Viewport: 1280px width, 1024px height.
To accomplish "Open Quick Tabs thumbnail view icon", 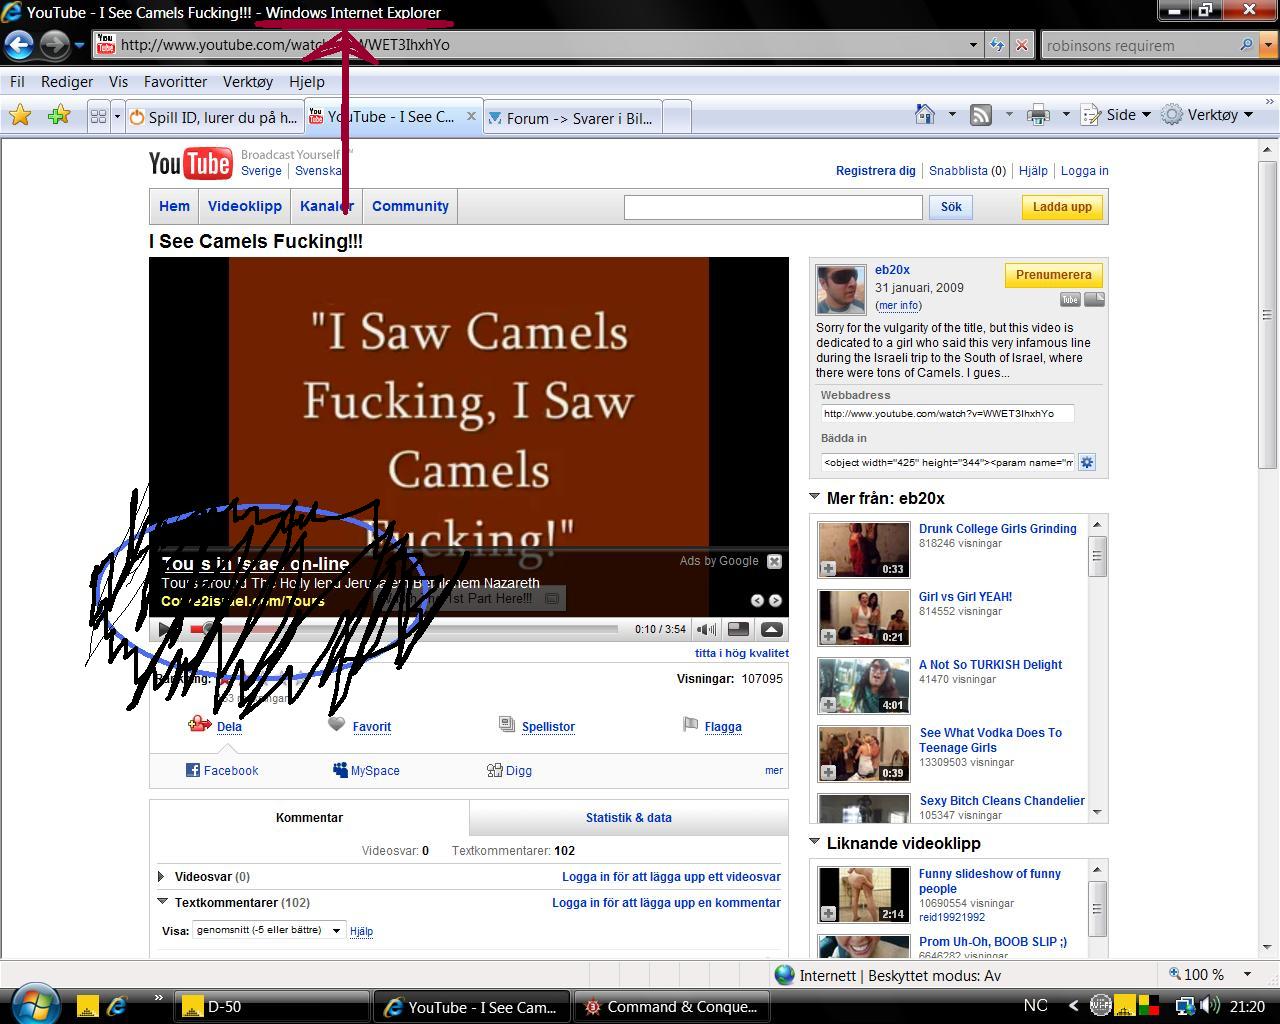I will tap(98, 117).
